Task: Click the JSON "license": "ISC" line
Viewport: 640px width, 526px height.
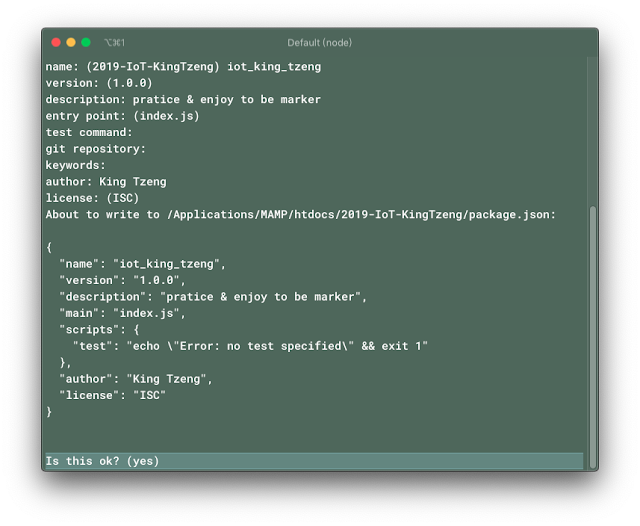Action: pos(113,395)
